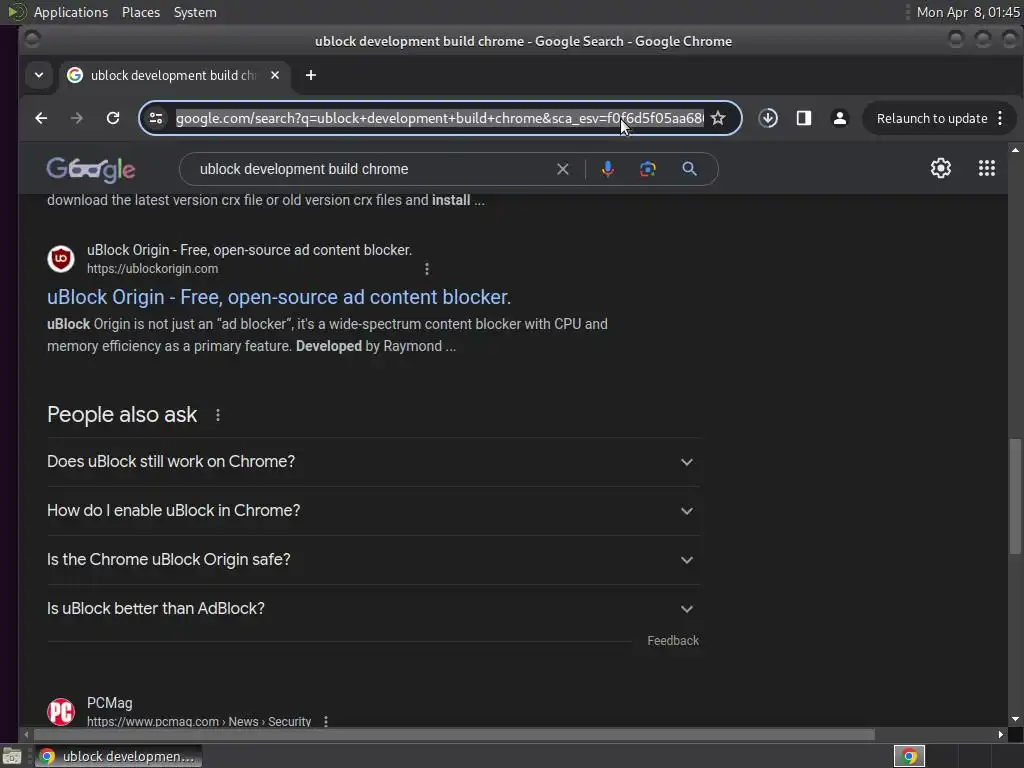Screen dimensions: 1024x768
Task: Close the ublock development build tab
Action: [x=275, y=75]
